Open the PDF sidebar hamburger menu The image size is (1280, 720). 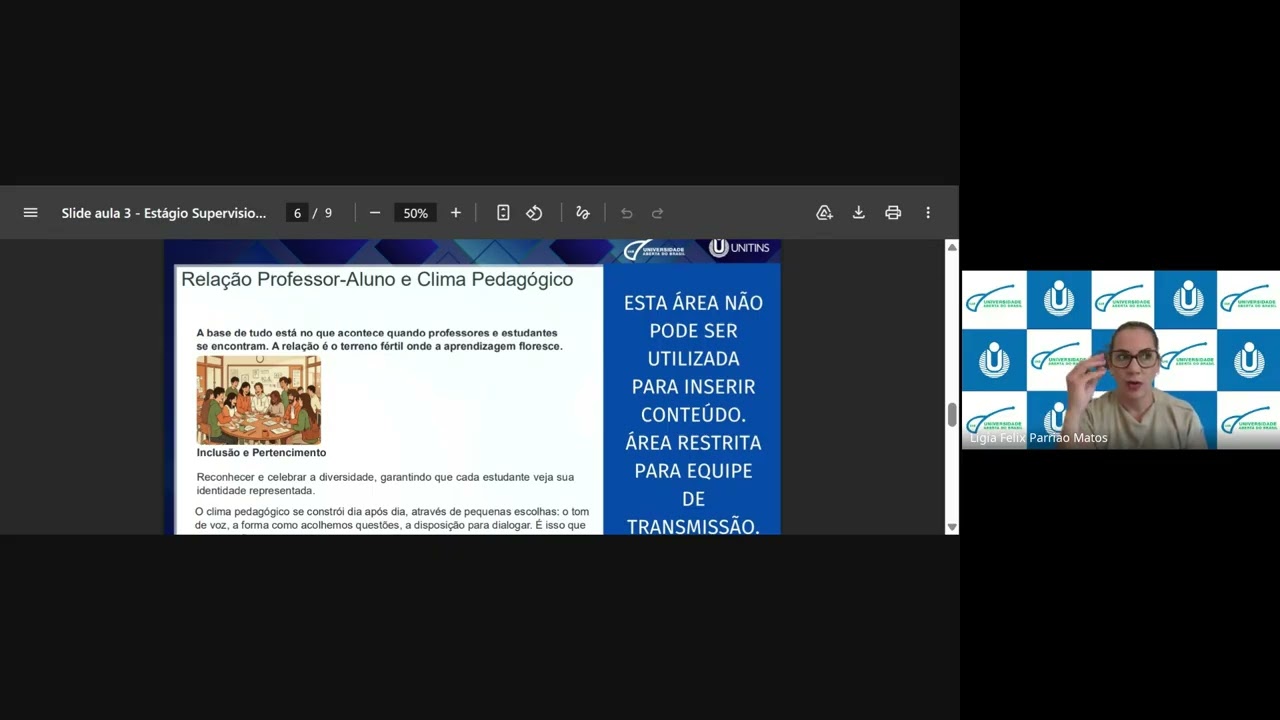point(30,213)
